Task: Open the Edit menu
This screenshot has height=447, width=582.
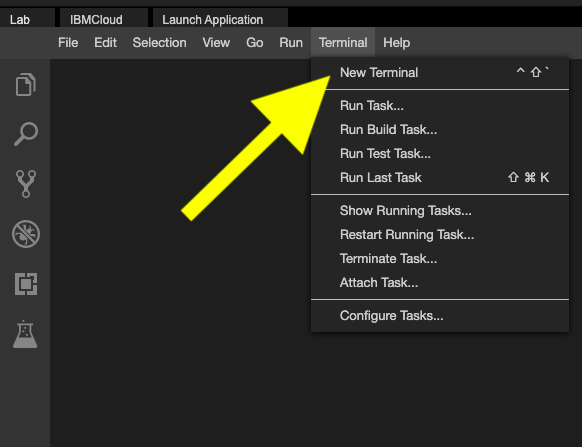Action: [x=105, y=43]
